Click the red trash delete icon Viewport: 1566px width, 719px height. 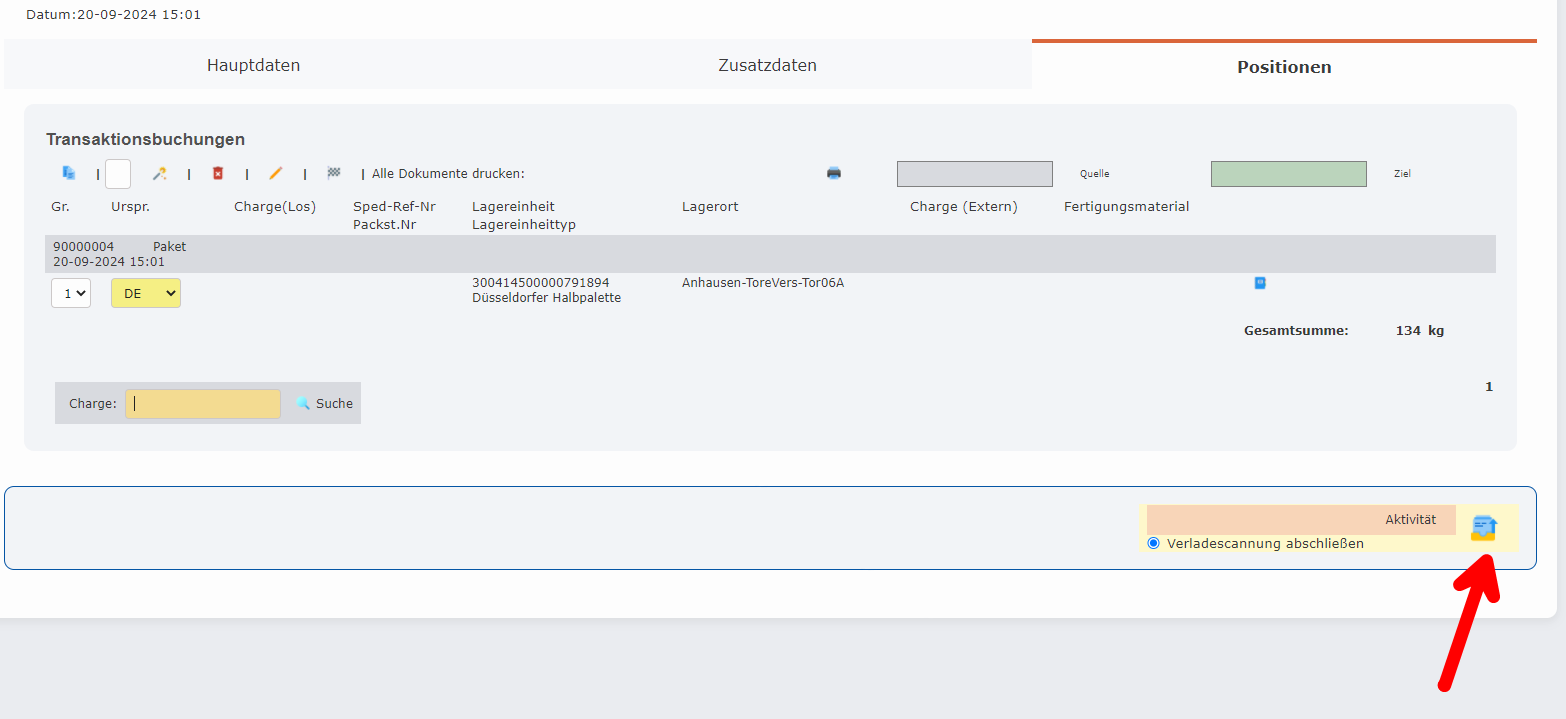pyautogui.click(x=218, y=173)
